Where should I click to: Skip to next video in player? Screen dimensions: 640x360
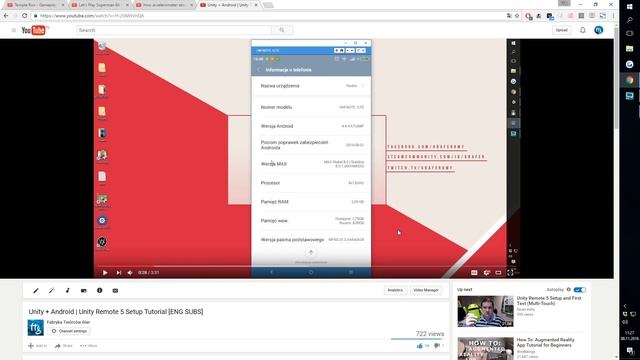point(119,273)
